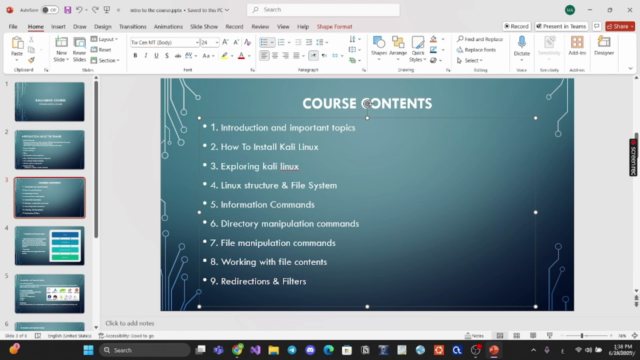Switch to Reading View icon
Screen dimensions: 640x360
(533, 336)
